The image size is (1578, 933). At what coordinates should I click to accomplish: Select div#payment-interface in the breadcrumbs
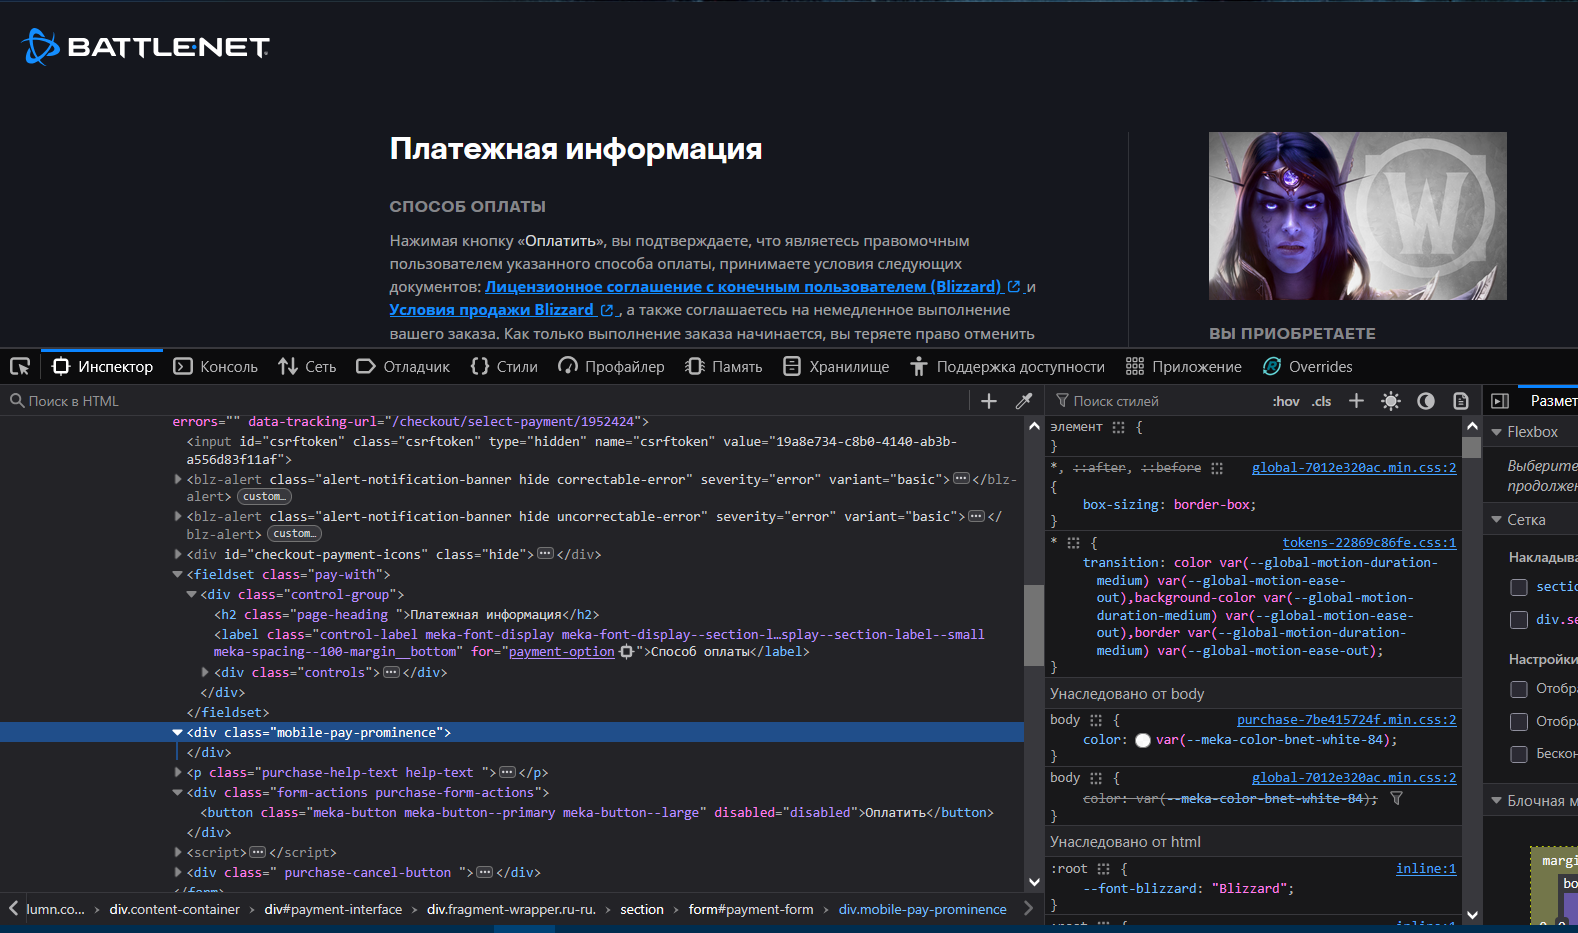[x=333, y=909]
